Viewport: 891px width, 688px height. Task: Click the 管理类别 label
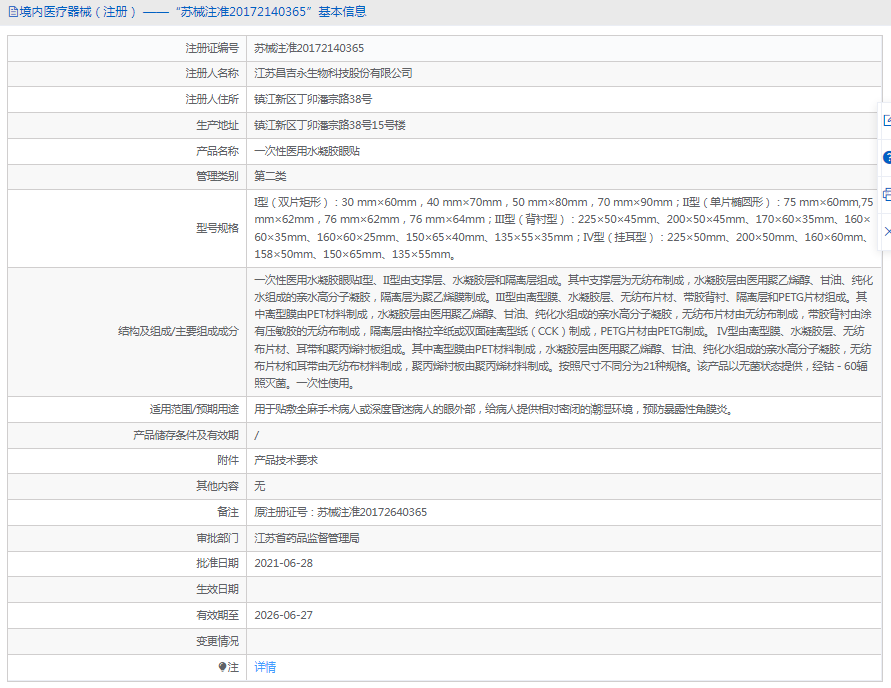(x=218, y=176)
